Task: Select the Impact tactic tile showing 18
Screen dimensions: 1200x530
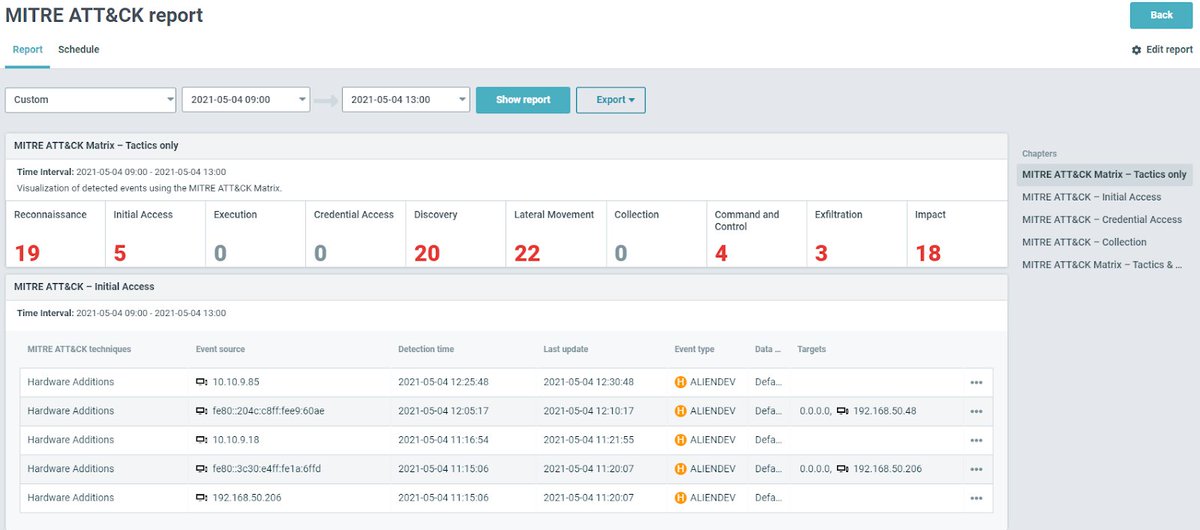Action: [x=956, y=234]
